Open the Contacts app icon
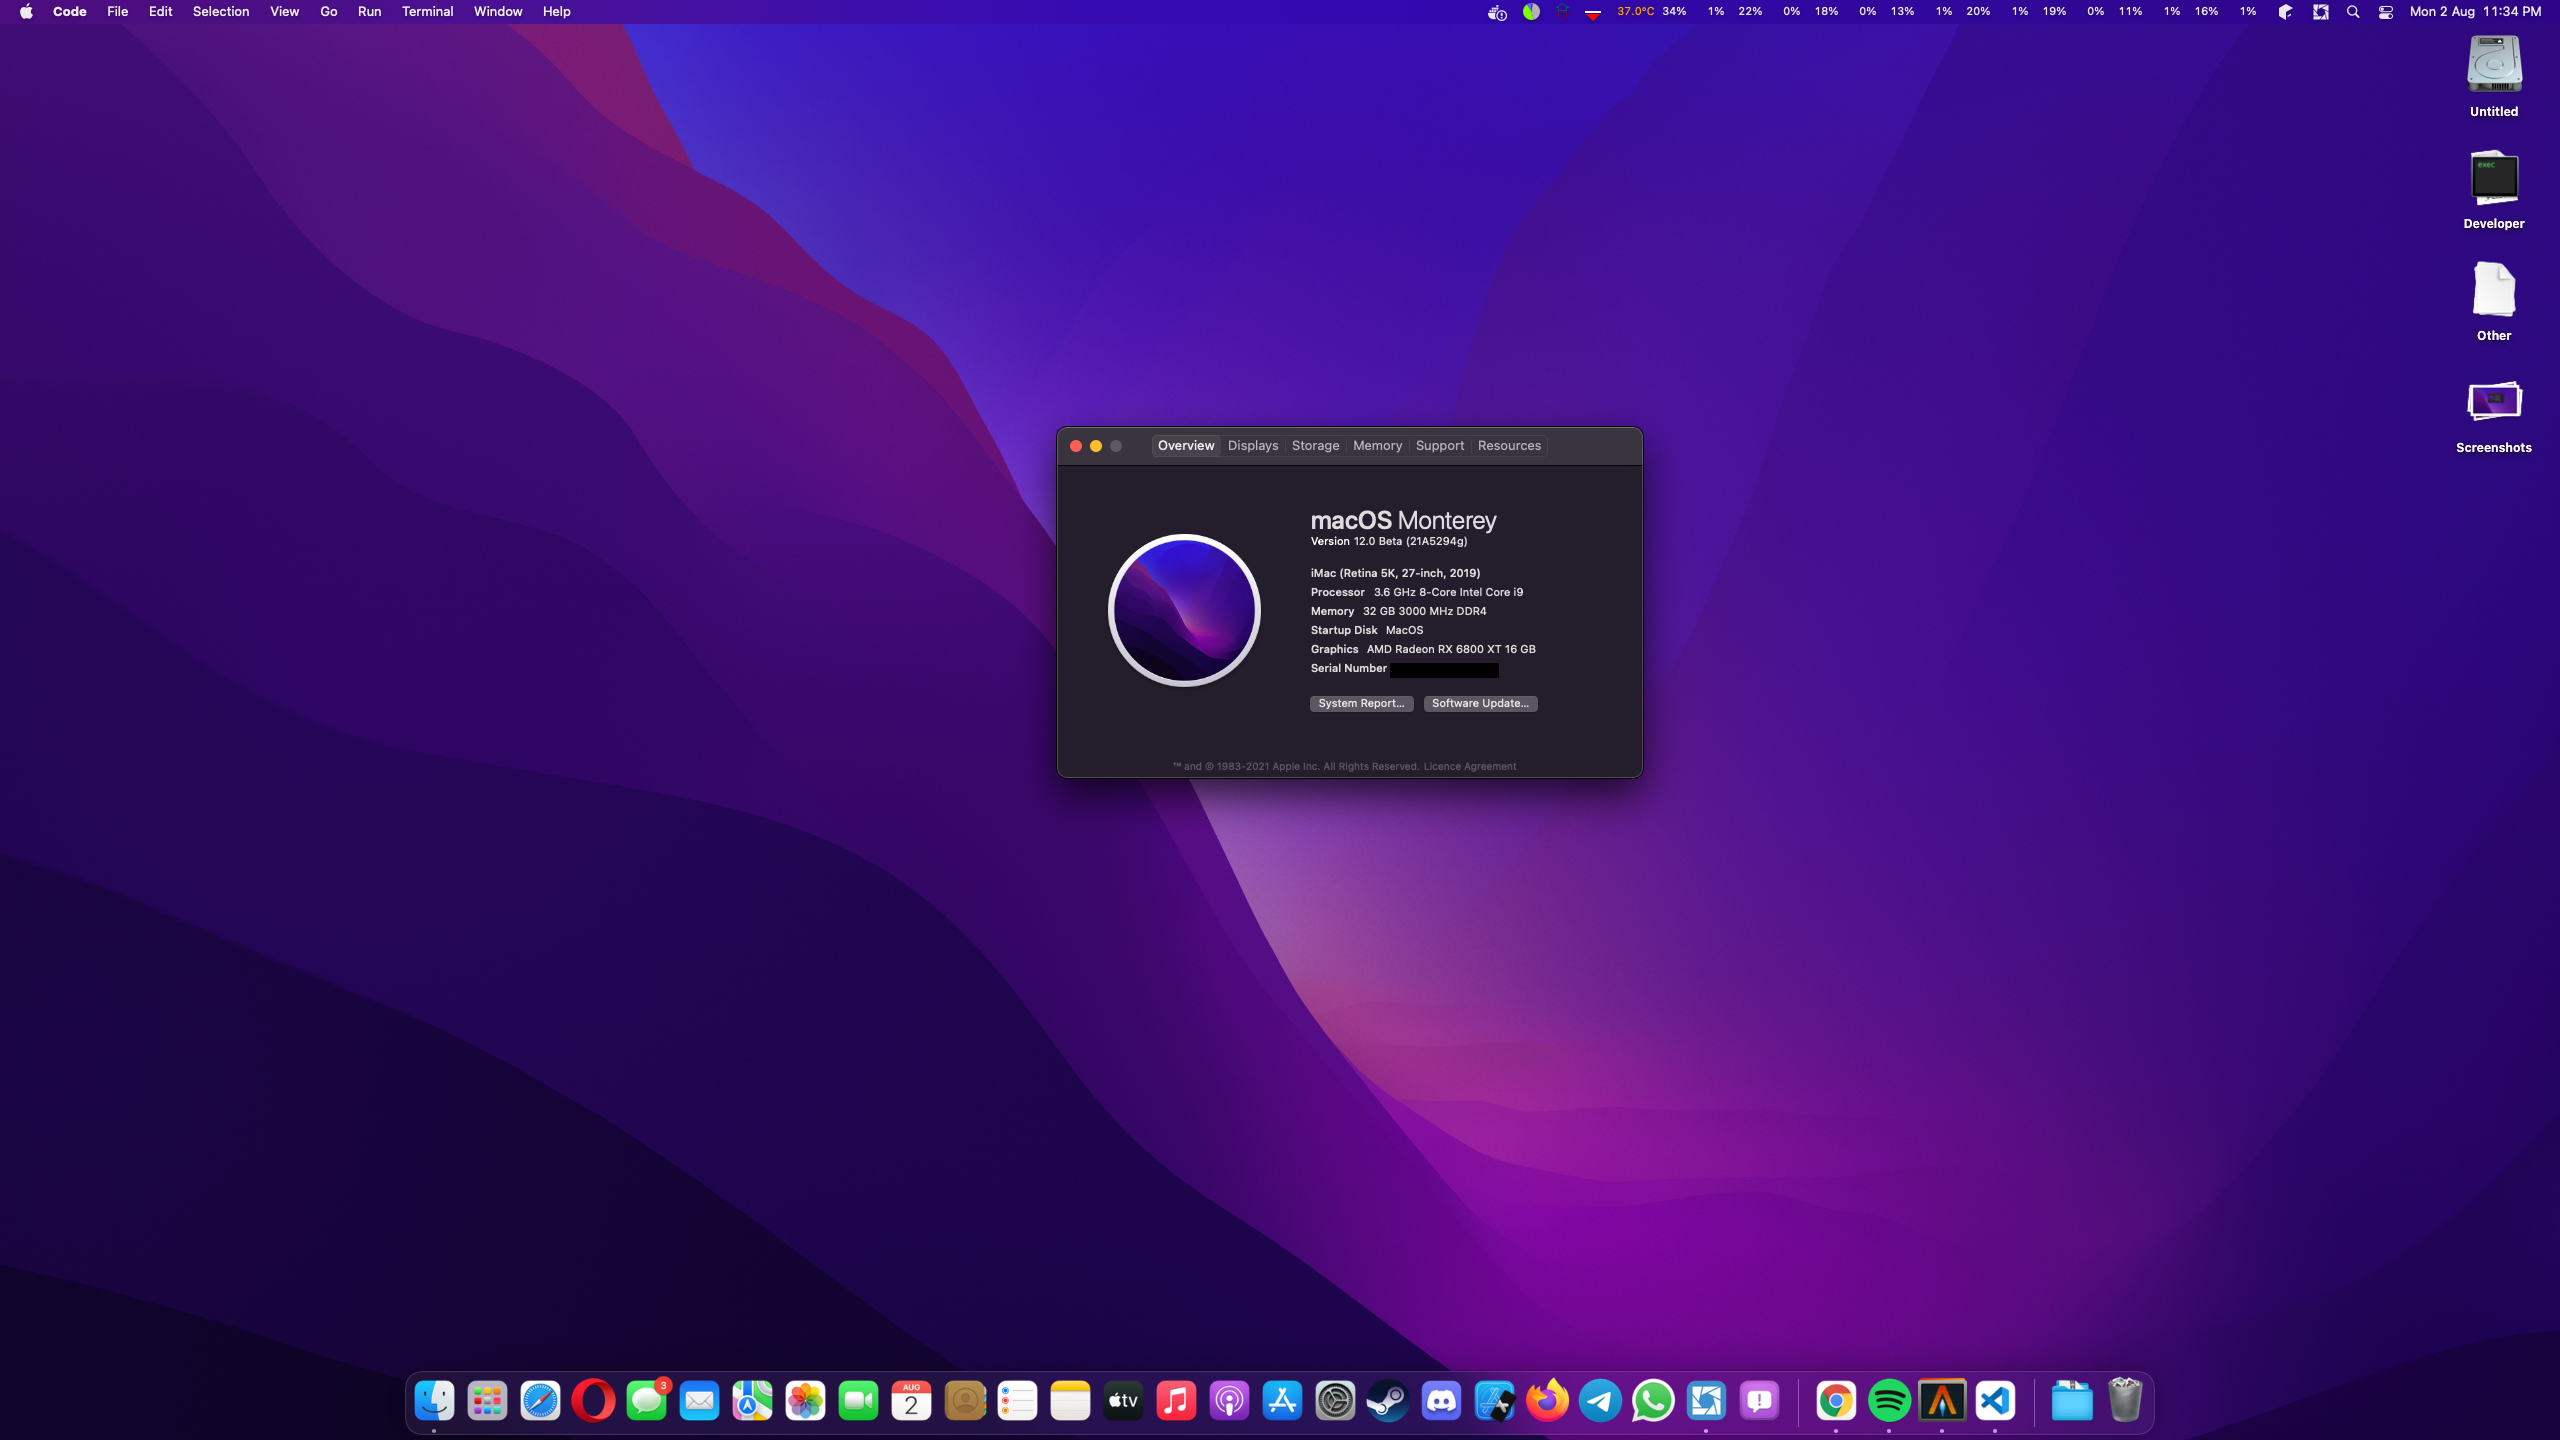Viewport: 2560px width, 1440px height. point(964,1401)
